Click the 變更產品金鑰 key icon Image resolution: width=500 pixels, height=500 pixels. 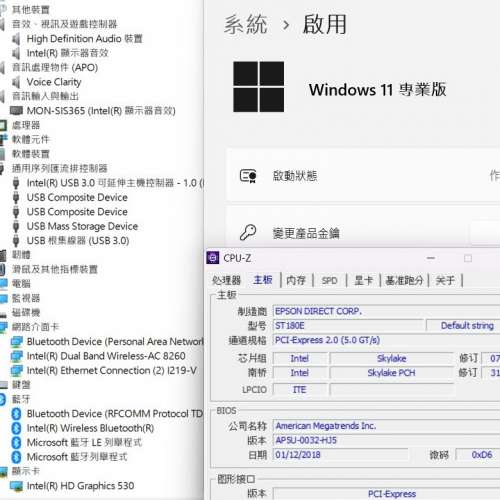(x=248, y=232)
